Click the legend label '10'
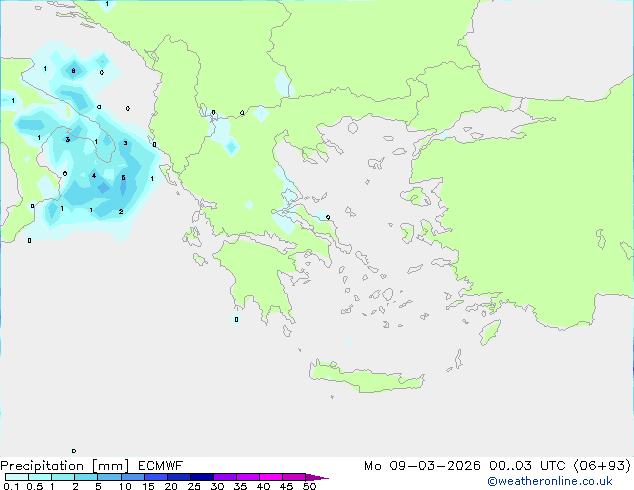Viewport: 634px width, 490px height. tap(125, 486)
